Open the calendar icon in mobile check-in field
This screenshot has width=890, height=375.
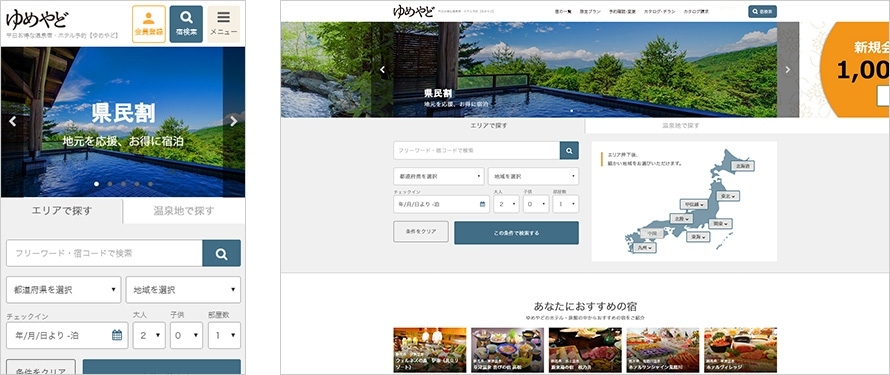click(117, 335)
